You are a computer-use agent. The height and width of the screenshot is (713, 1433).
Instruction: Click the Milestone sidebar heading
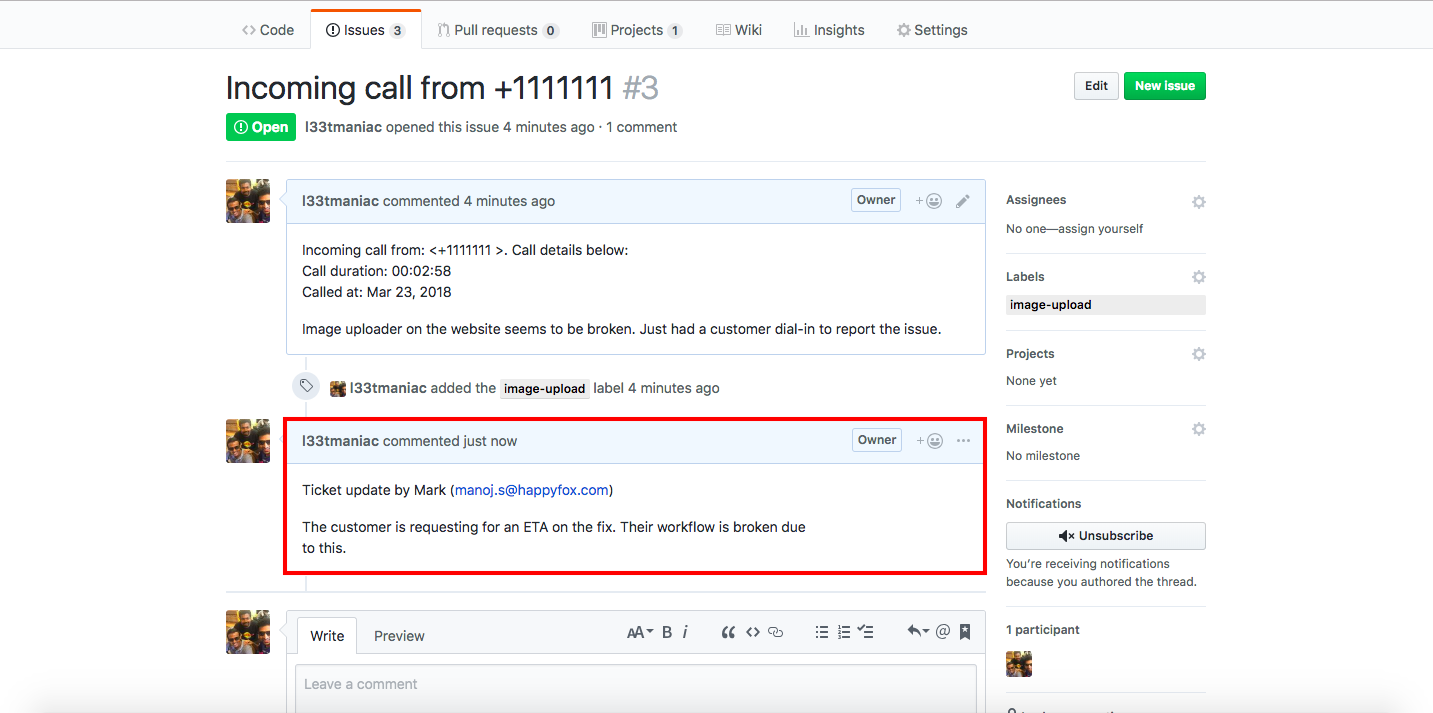(x=1035, y=429)
